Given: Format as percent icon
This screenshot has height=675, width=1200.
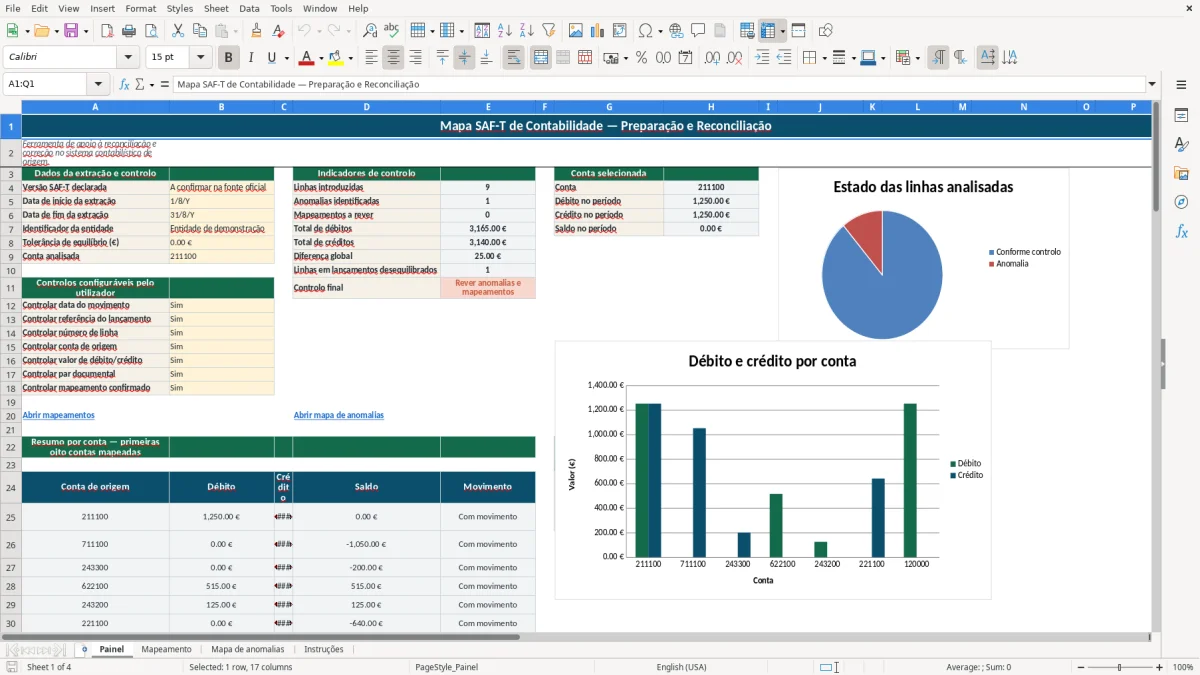Looking at the screenshot, I should 641,58.
